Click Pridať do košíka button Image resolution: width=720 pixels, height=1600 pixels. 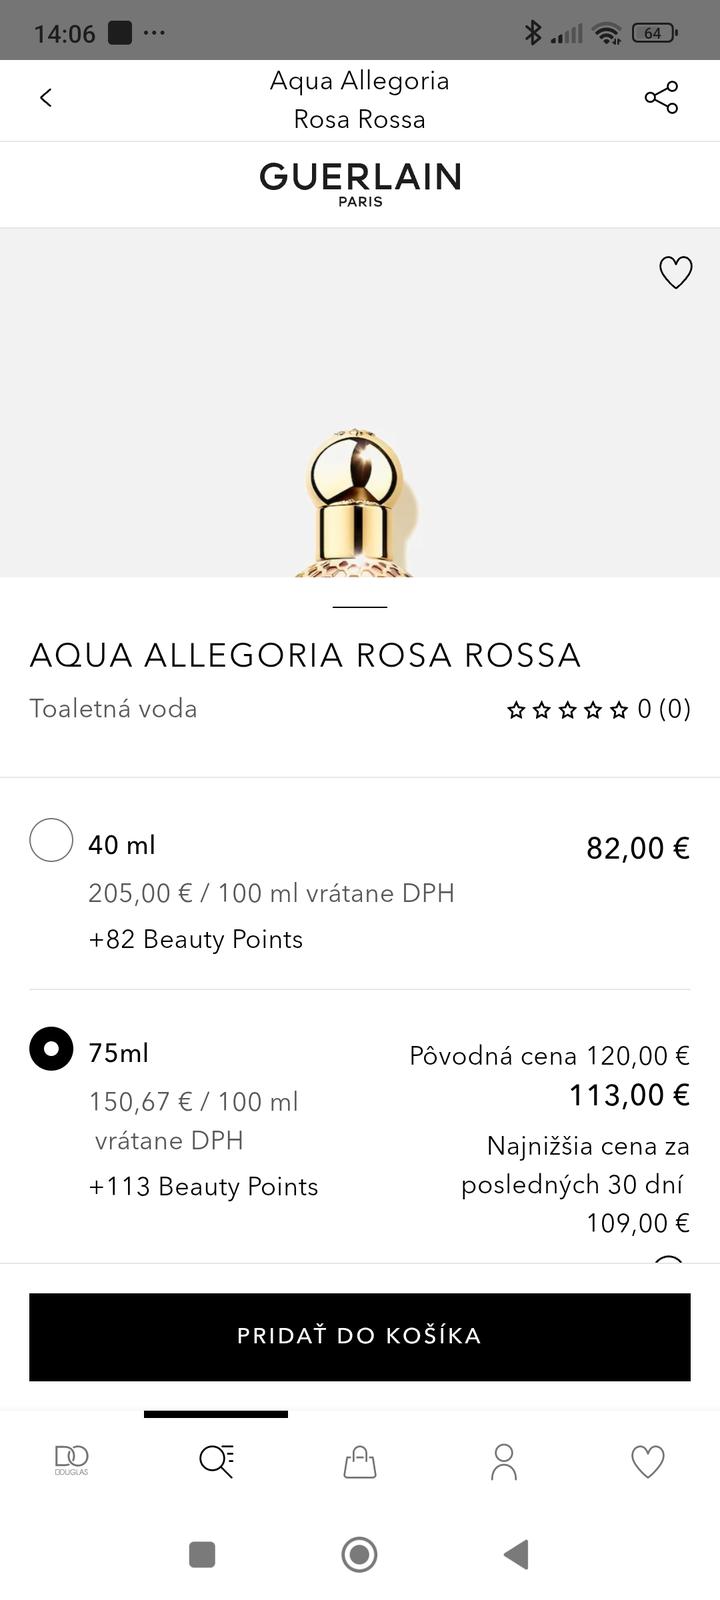(x=360, y=1336)
